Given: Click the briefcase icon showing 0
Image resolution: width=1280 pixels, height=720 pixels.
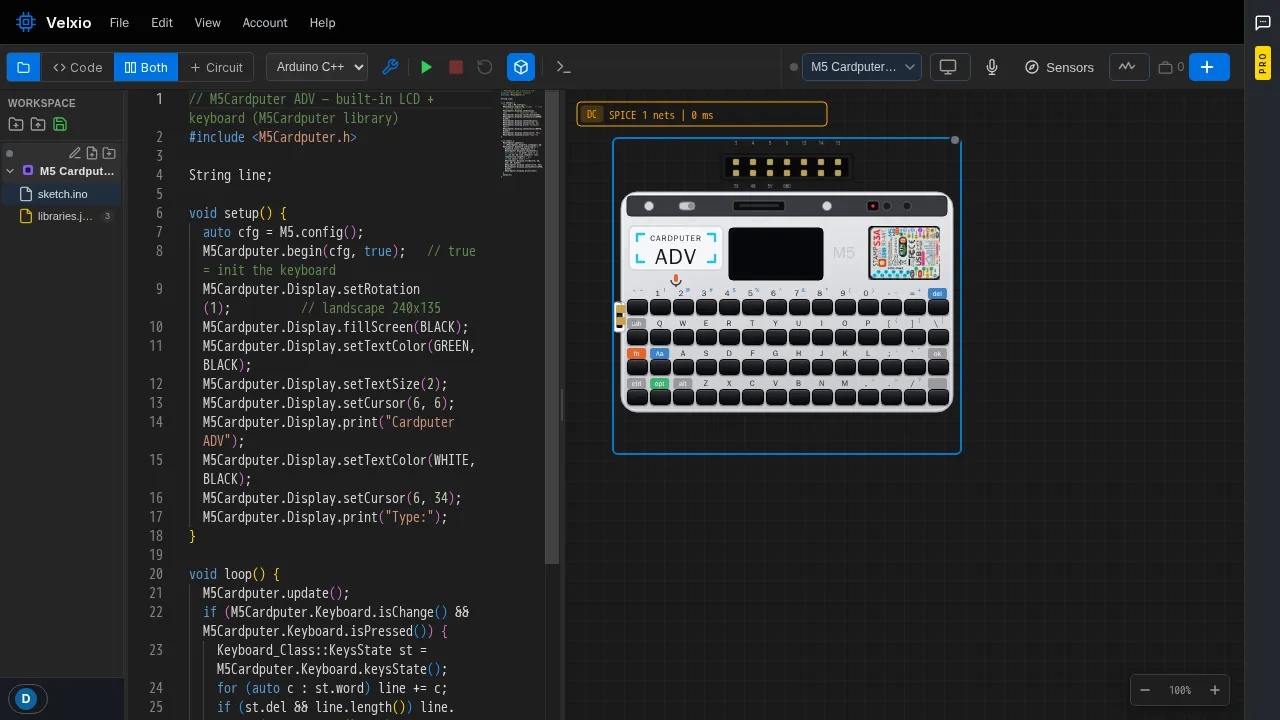Looking at the screenshot, I should tap(1171, 67).
